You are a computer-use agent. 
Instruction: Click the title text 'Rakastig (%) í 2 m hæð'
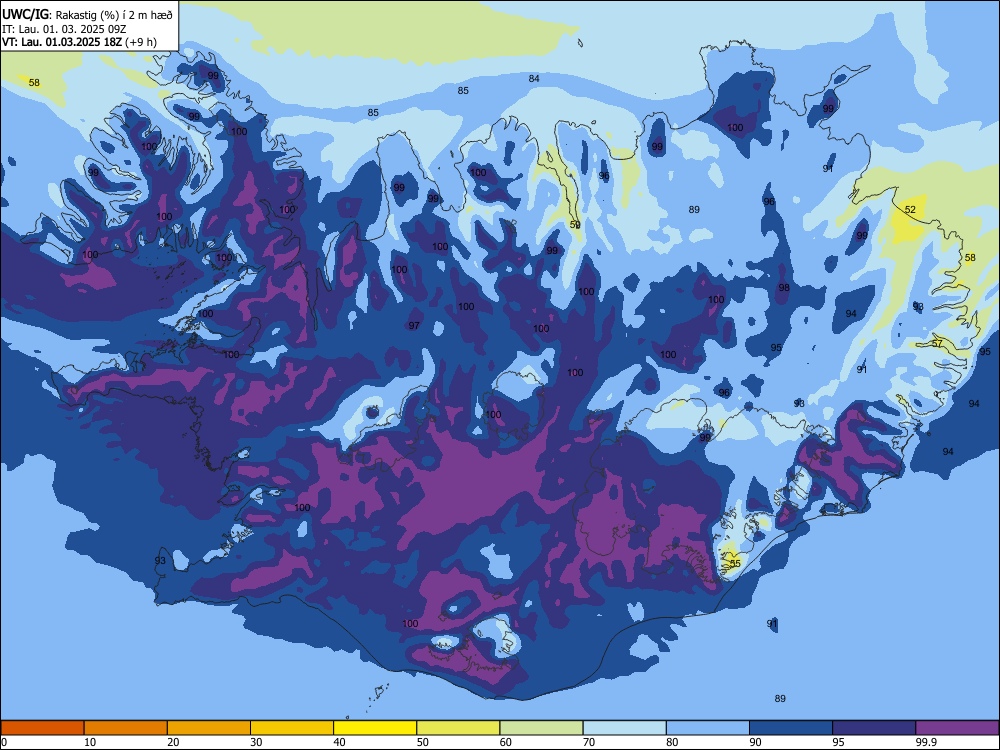[114, 15]
